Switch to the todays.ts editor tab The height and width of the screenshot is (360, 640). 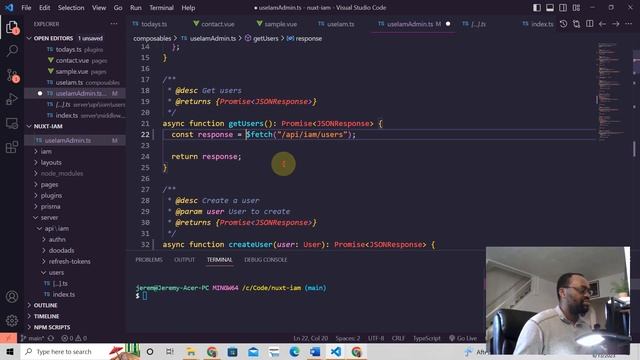150,24
